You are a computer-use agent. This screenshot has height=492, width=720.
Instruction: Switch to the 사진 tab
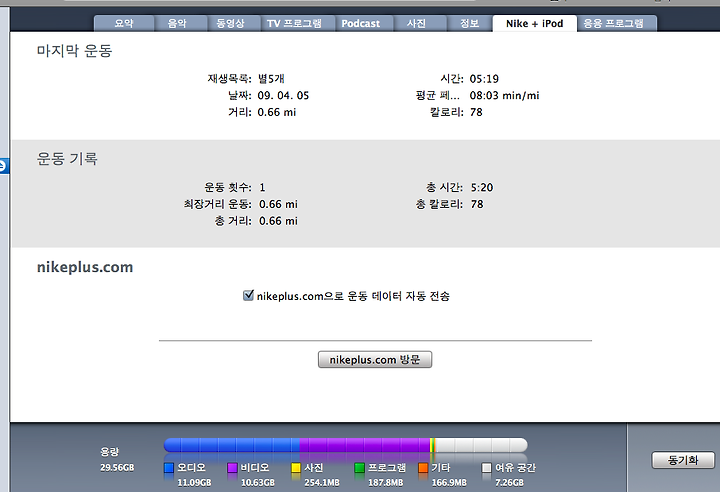[x=416, y=23]
